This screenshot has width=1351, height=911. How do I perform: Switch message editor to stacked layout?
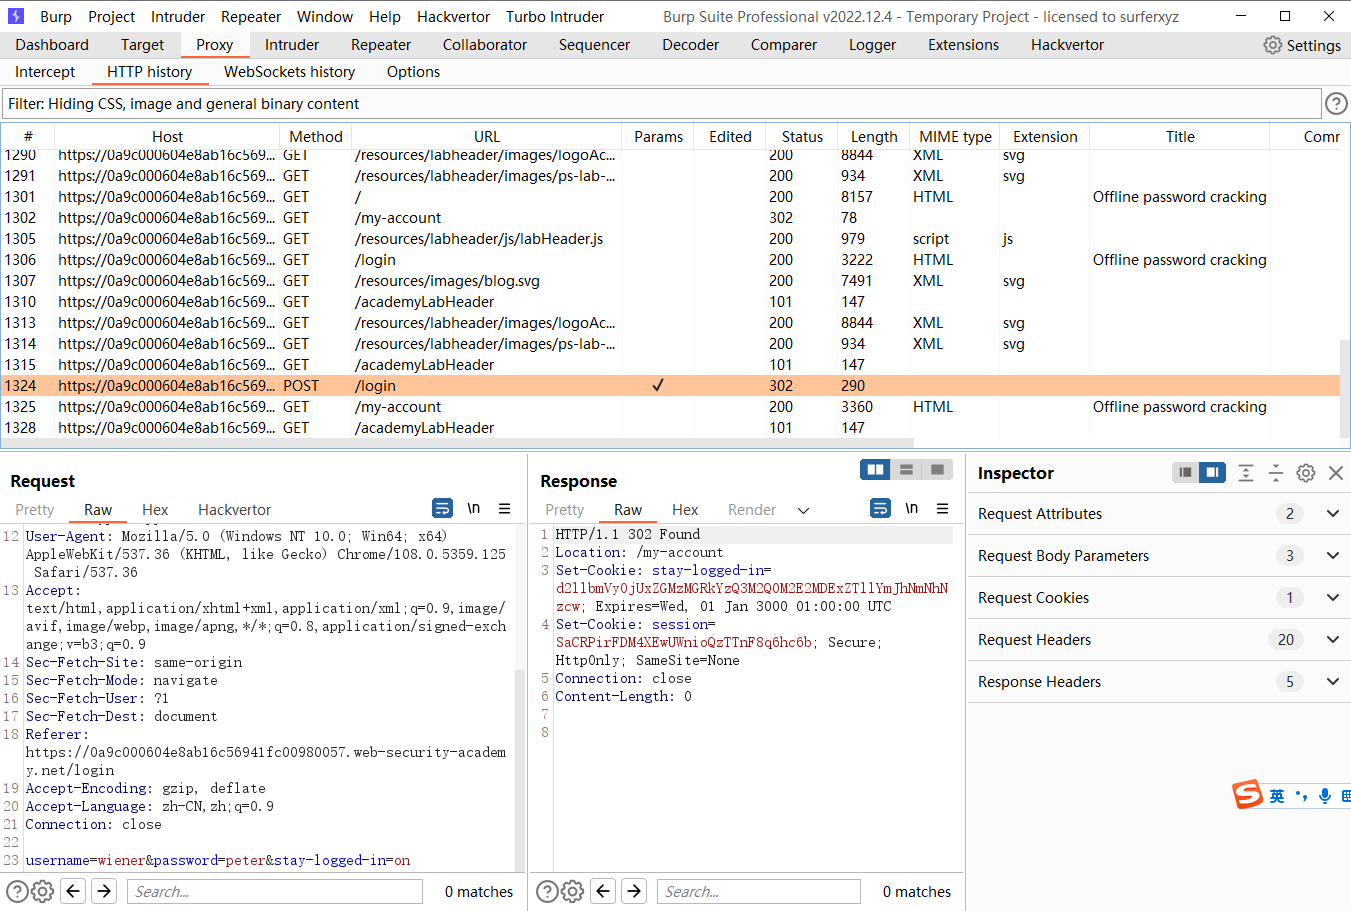click(x=906, y=469)
